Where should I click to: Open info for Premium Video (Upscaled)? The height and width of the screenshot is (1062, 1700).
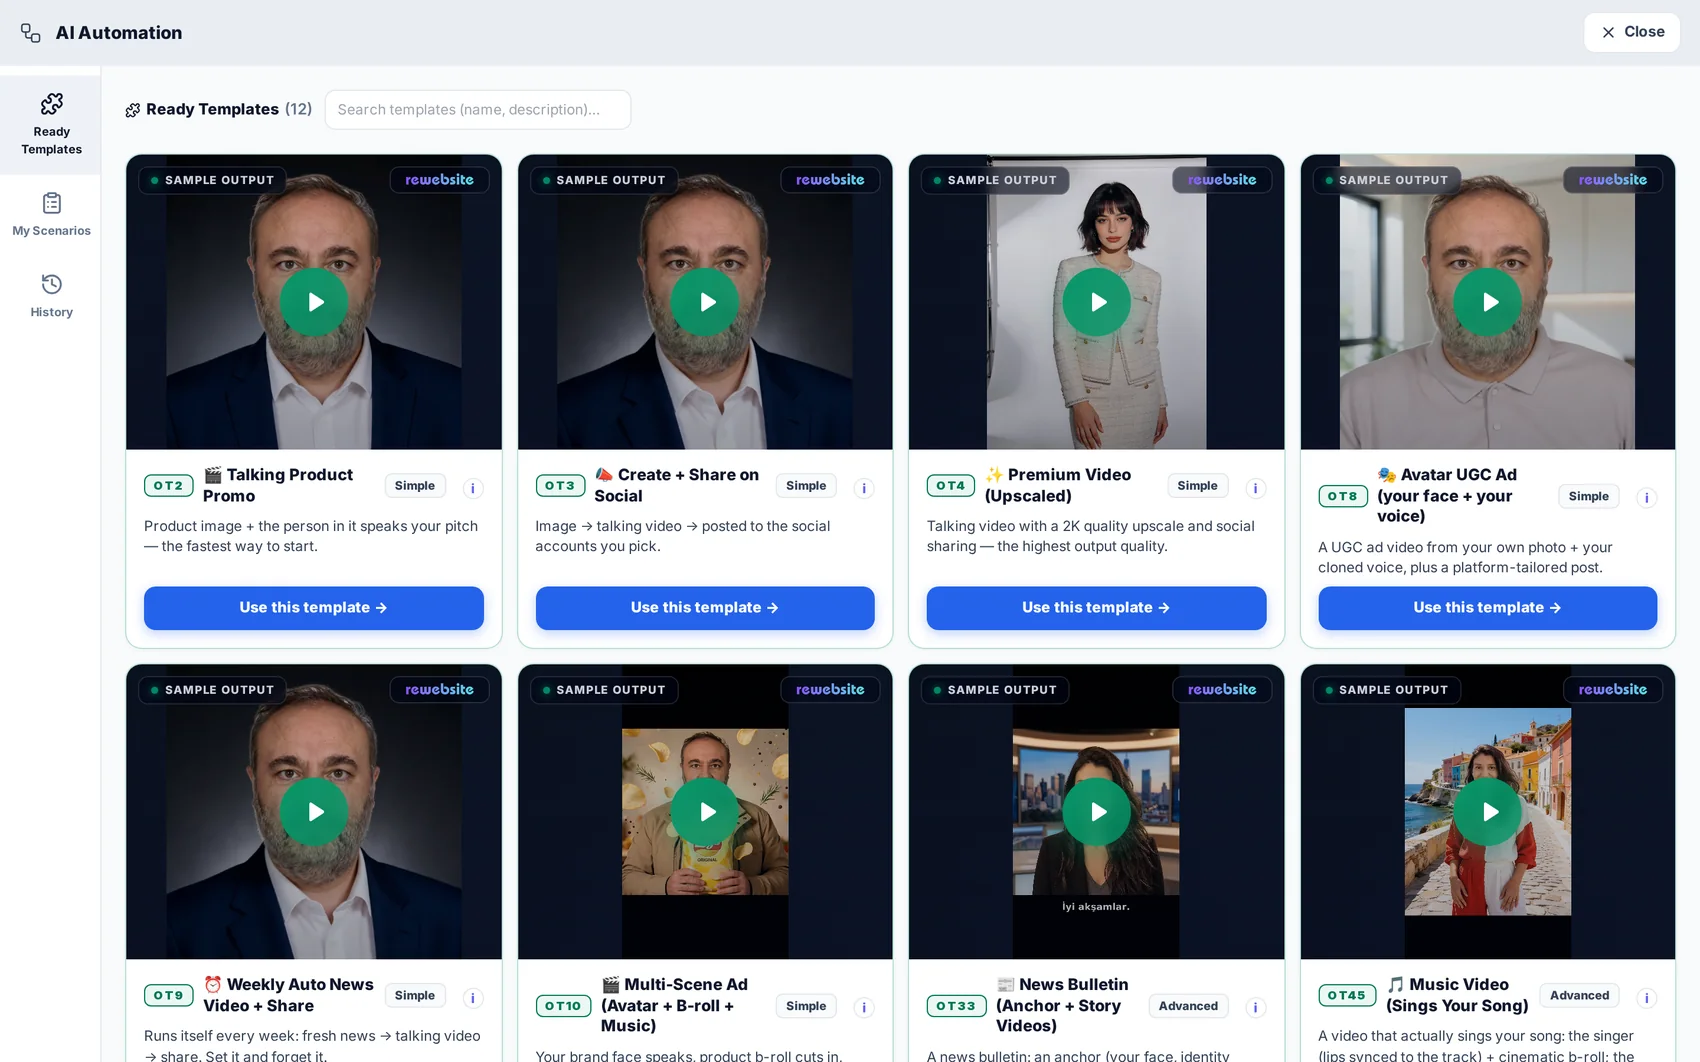tap(1255, 488)
